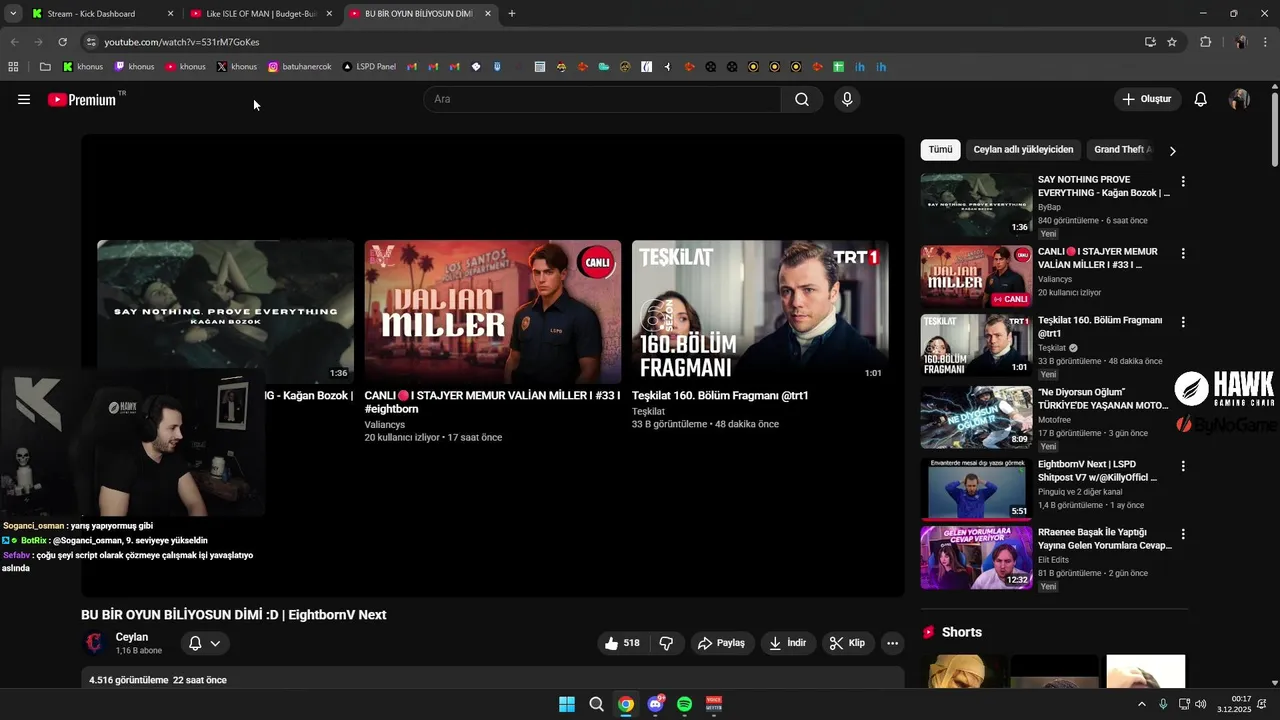Image resolution: width=1280 pixels, height=720 pixels.
Task: Open options for EightbornV Next LSPD sidebar video
Action: [1183, 466]
